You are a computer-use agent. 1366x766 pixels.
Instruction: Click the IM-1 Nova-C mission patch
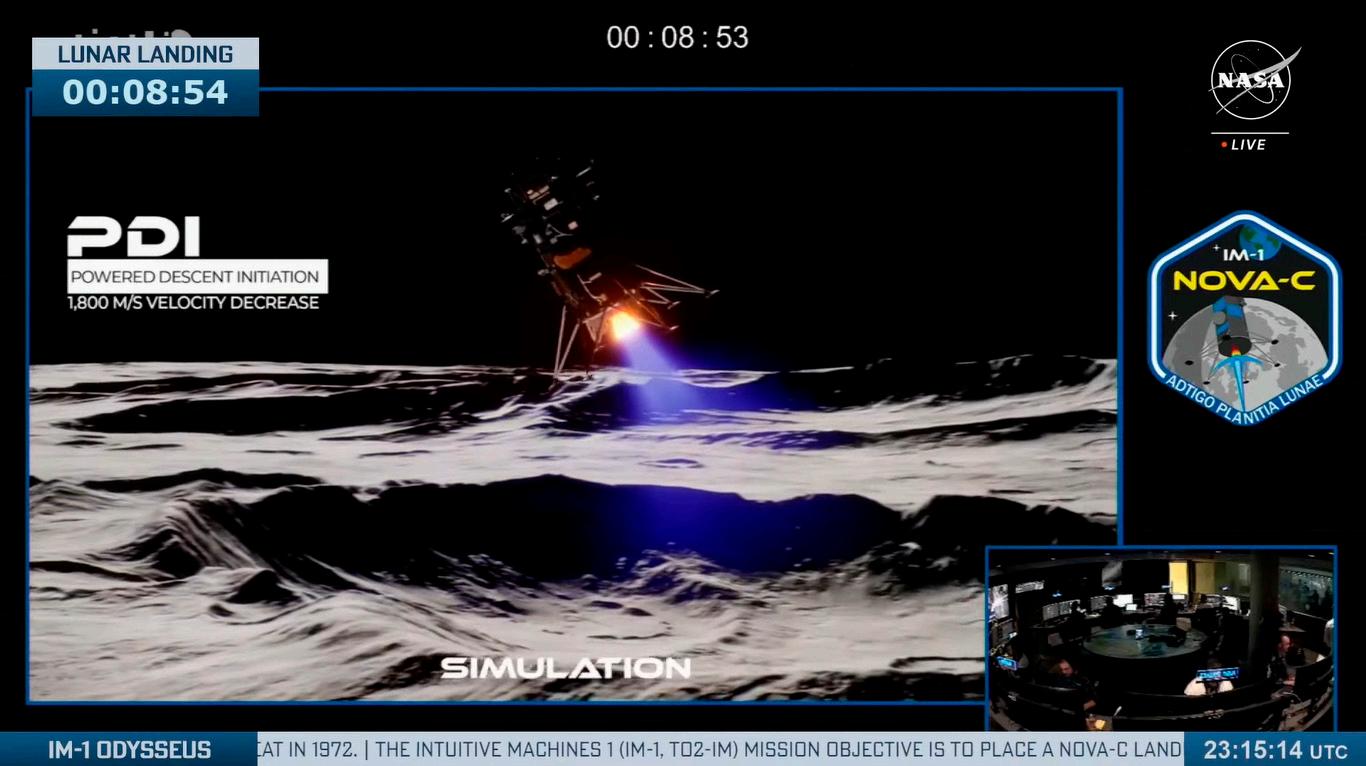point(1244,318)
